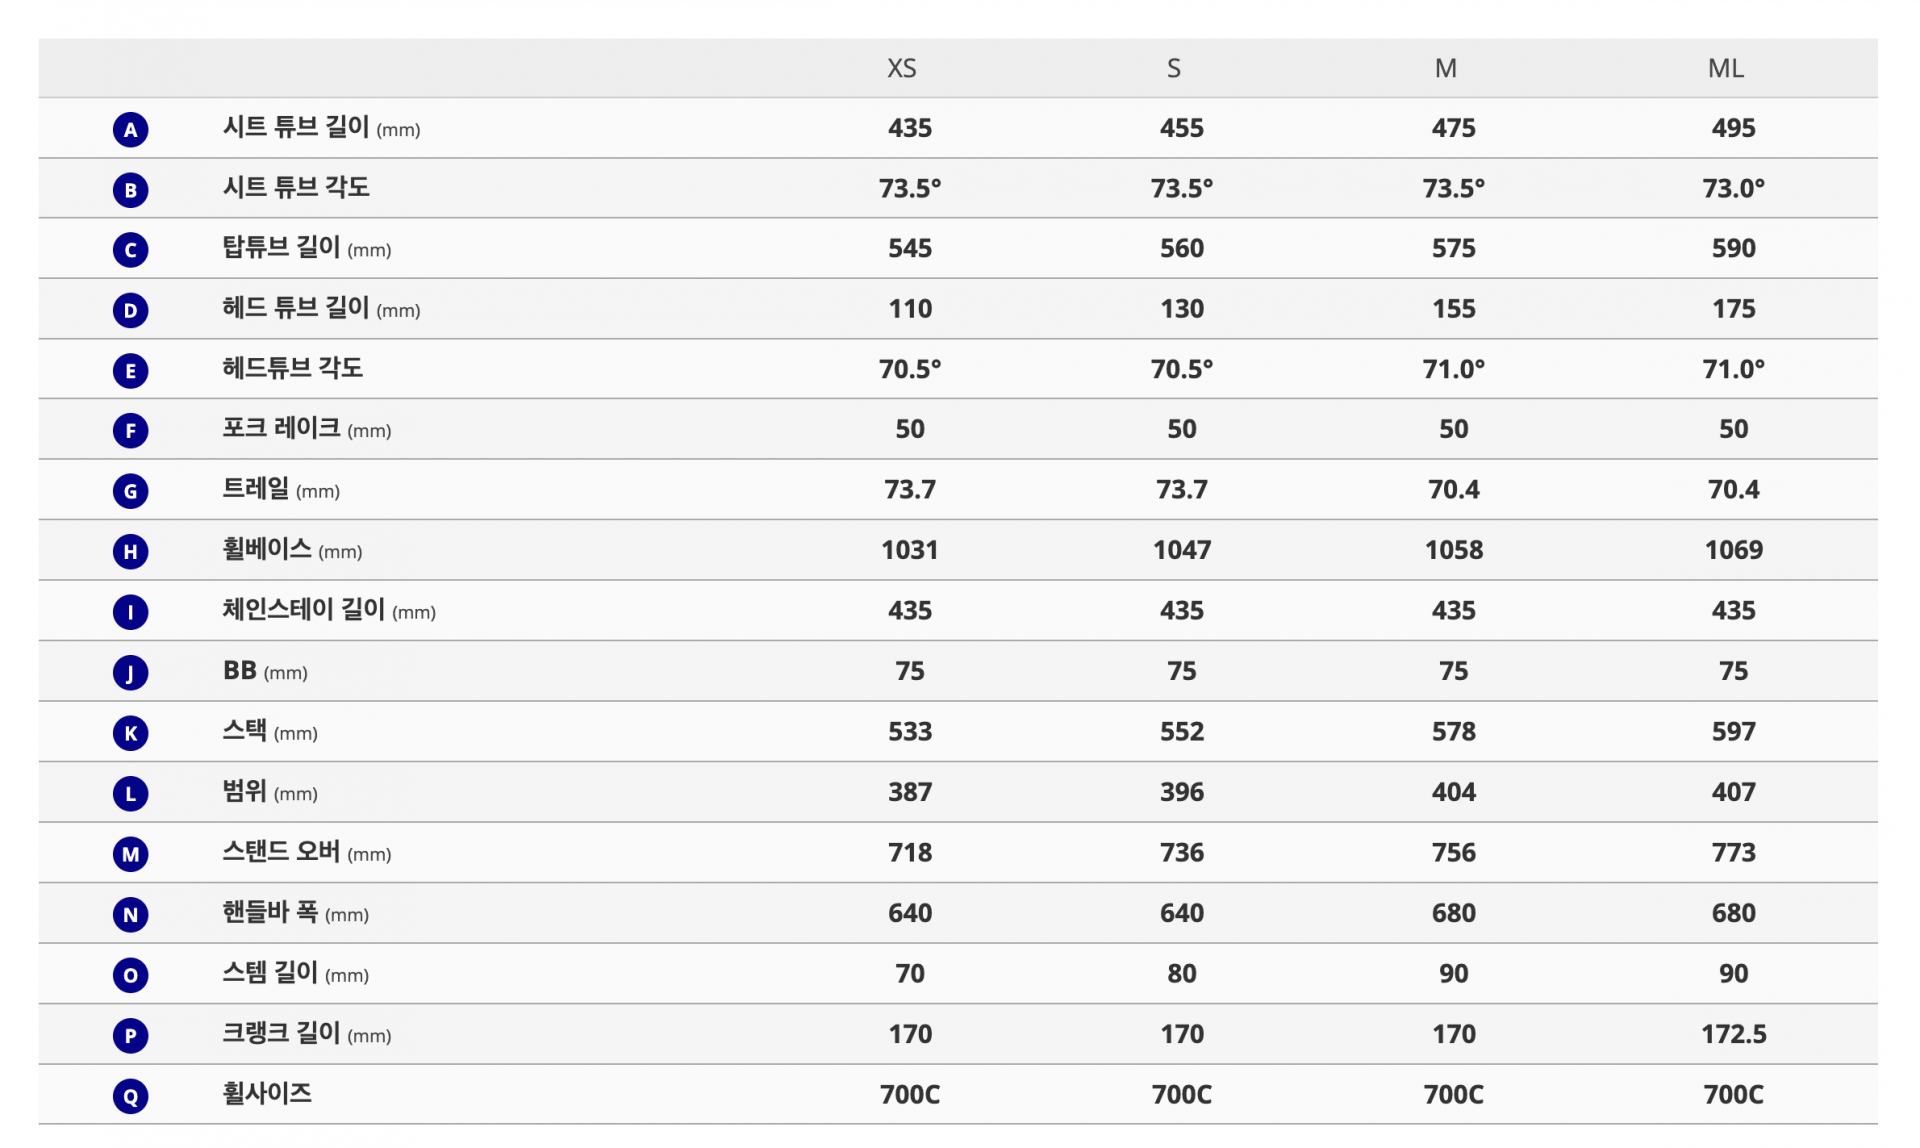This screenshot has width=1920, height=1148.
Task: Select the 73.0° seat tube angle for ML
Action: click(x=1734, y=188)
